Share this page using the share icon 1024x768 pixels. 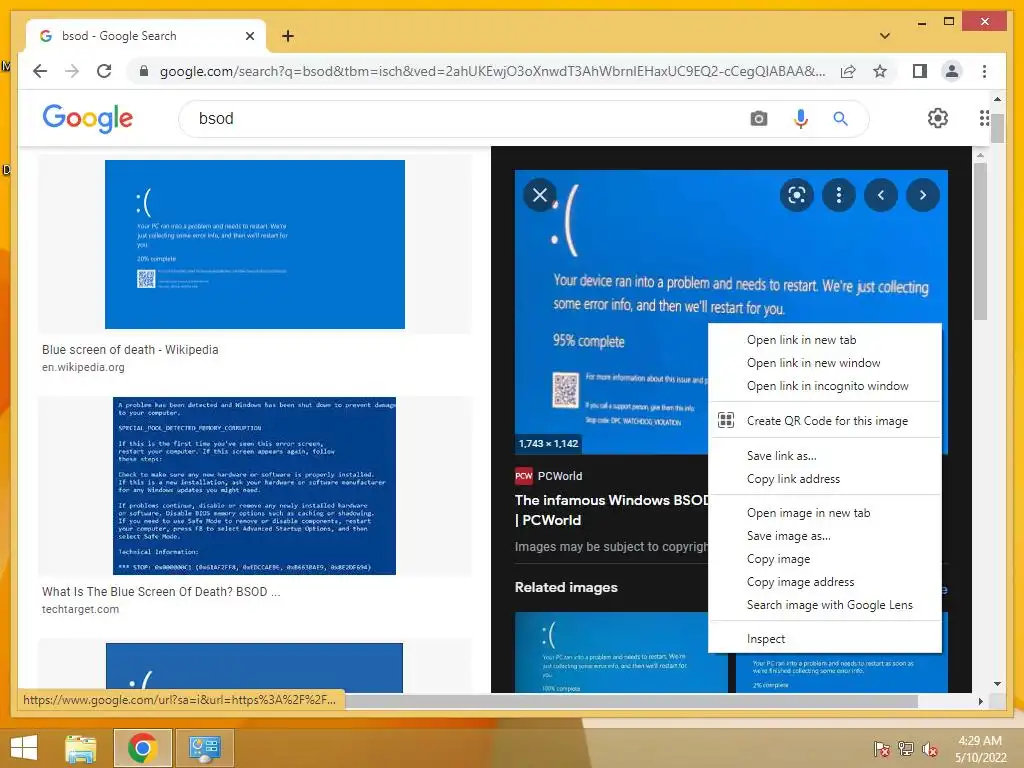[848, 71]
